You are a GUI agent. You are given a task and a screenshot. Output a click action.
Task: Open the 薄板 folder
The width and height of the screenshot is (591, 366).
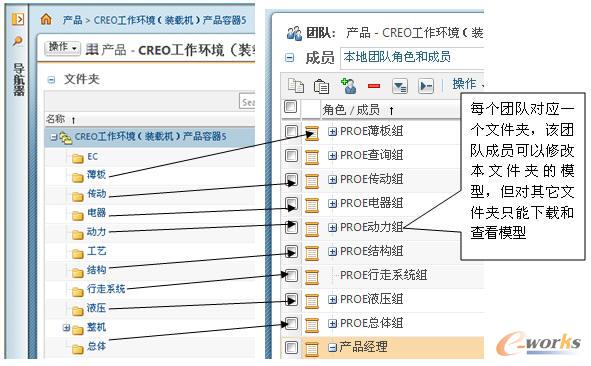[x=96, y=174]
